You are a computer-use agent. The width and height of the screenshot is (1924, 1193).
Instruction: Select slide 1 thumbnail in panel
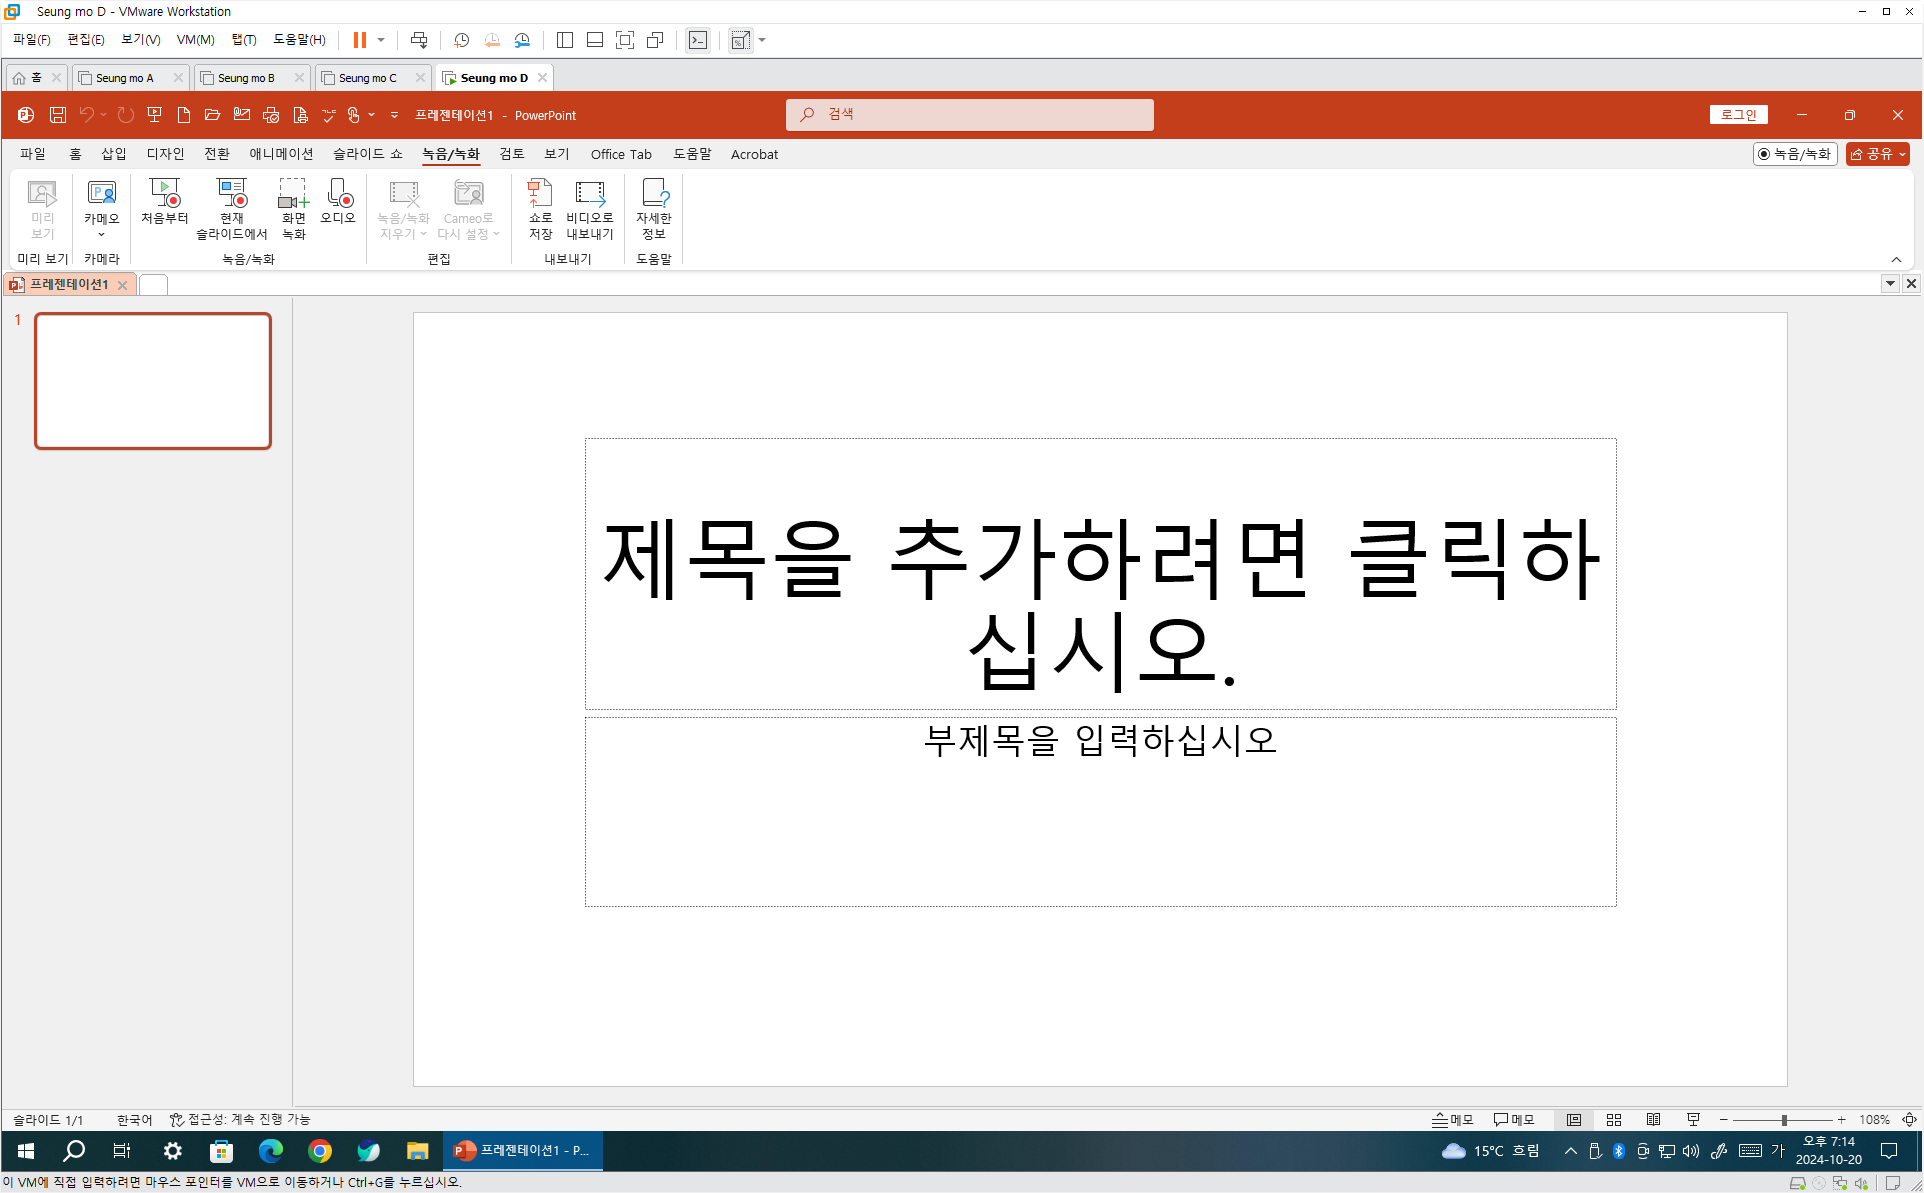(153, 381)
